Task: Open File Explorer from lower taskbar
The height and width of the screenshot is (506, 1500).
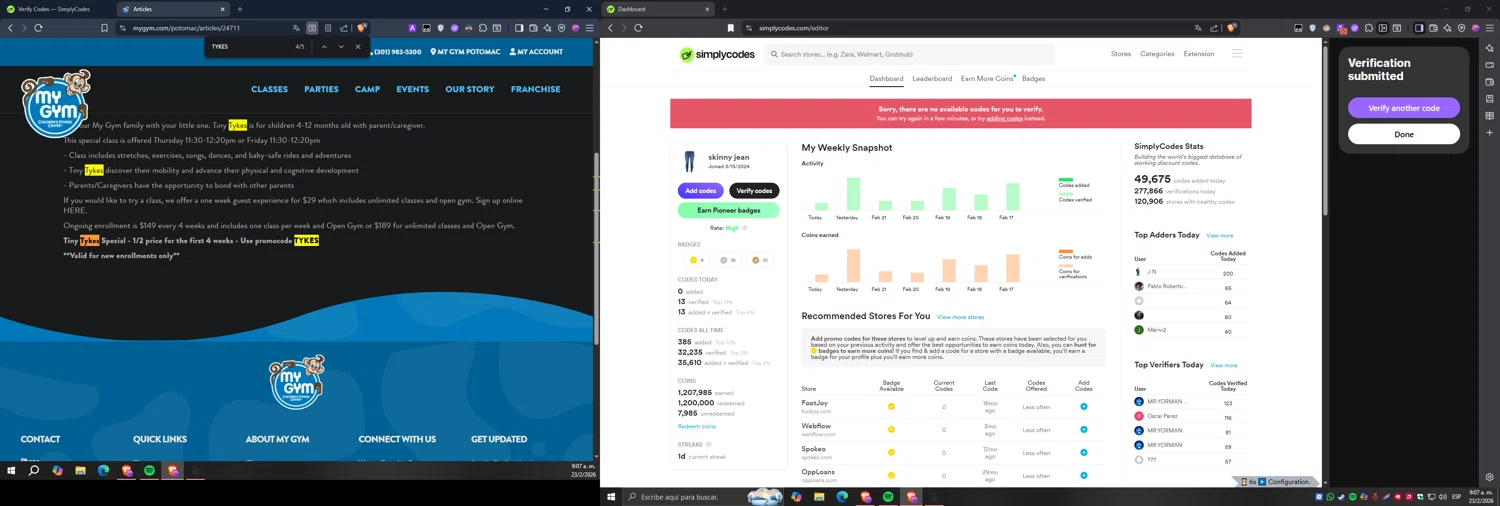Action: click(819, 497)
